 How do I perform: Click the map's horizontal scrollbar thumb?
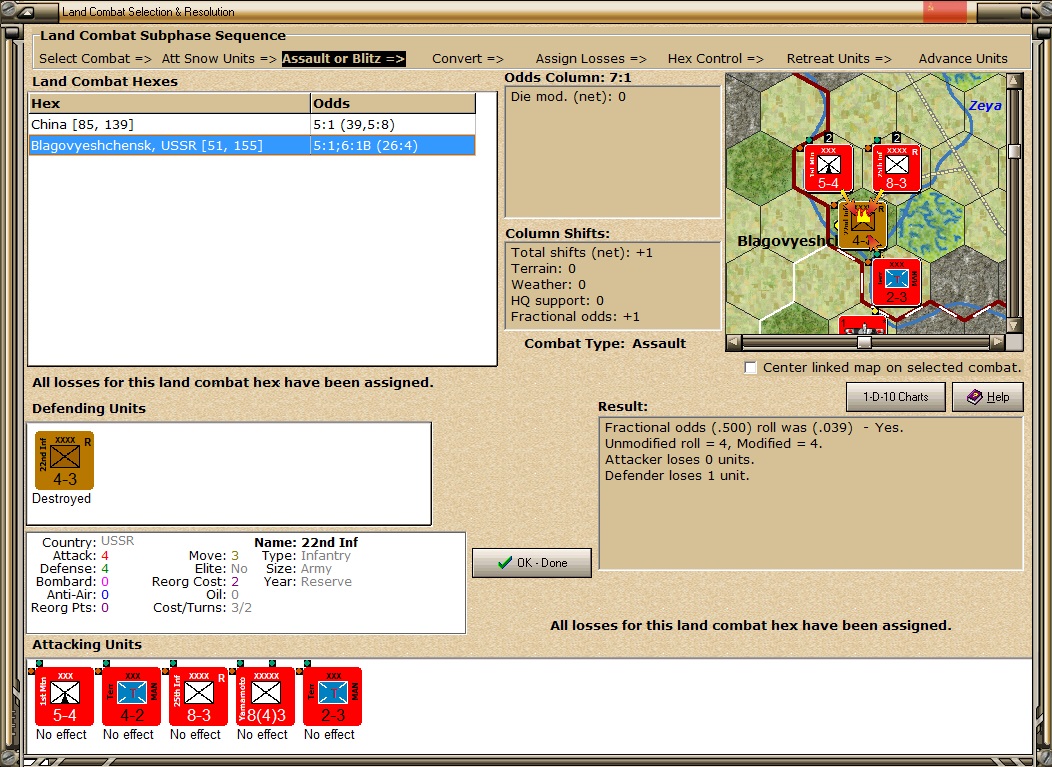(864, 343)
